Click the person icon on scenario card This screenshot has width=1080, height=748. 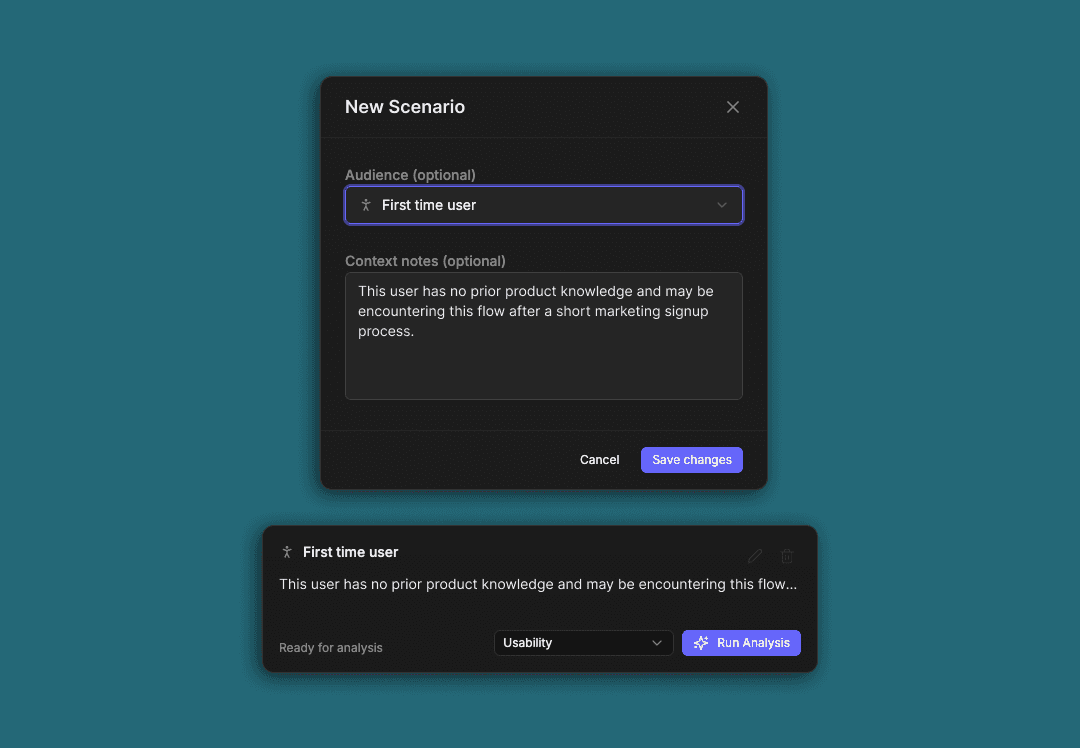tap(287, 552)
